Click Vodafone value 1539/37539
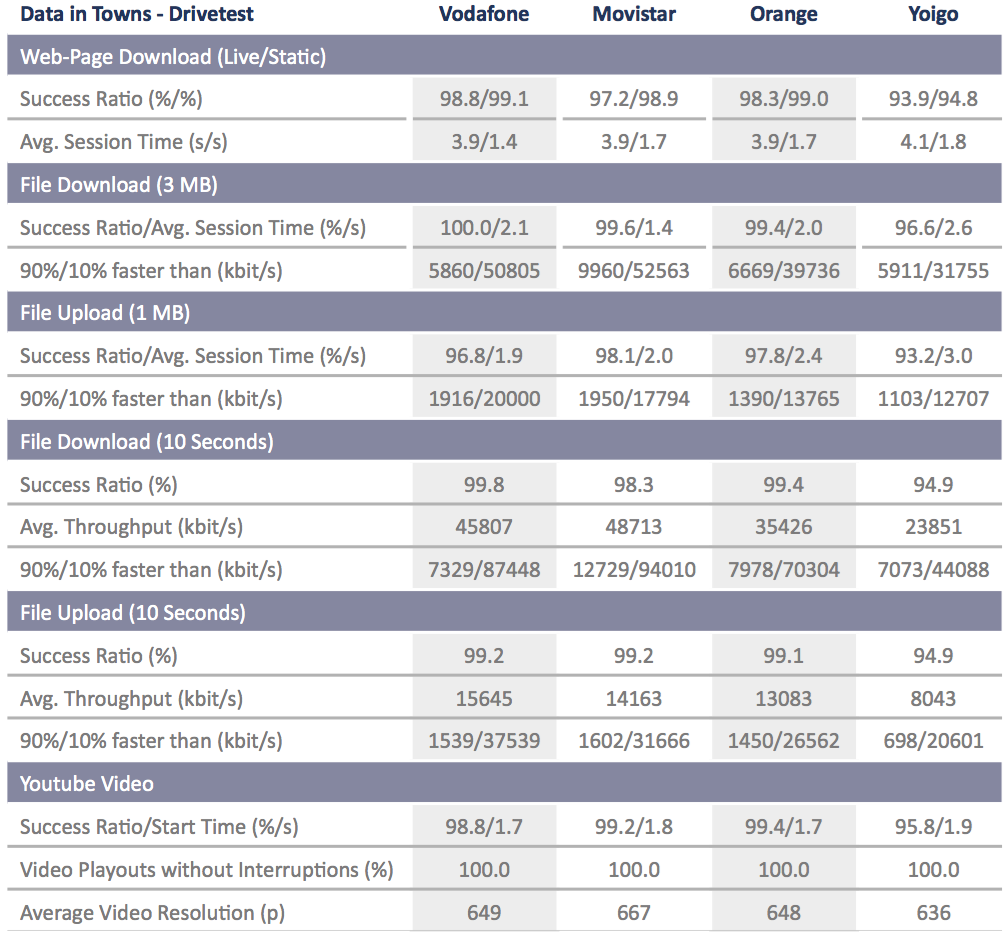Viewport: 1008px width, 940px height. pyautogui.click(x=484, y=741)
